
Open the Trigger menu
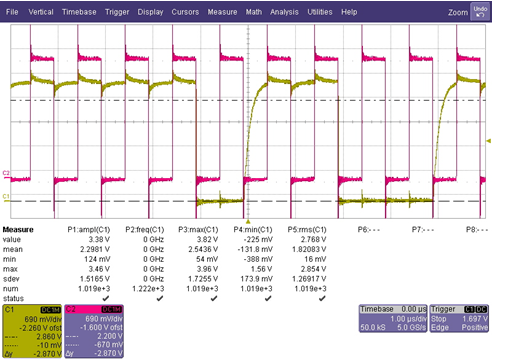point(117,12)
